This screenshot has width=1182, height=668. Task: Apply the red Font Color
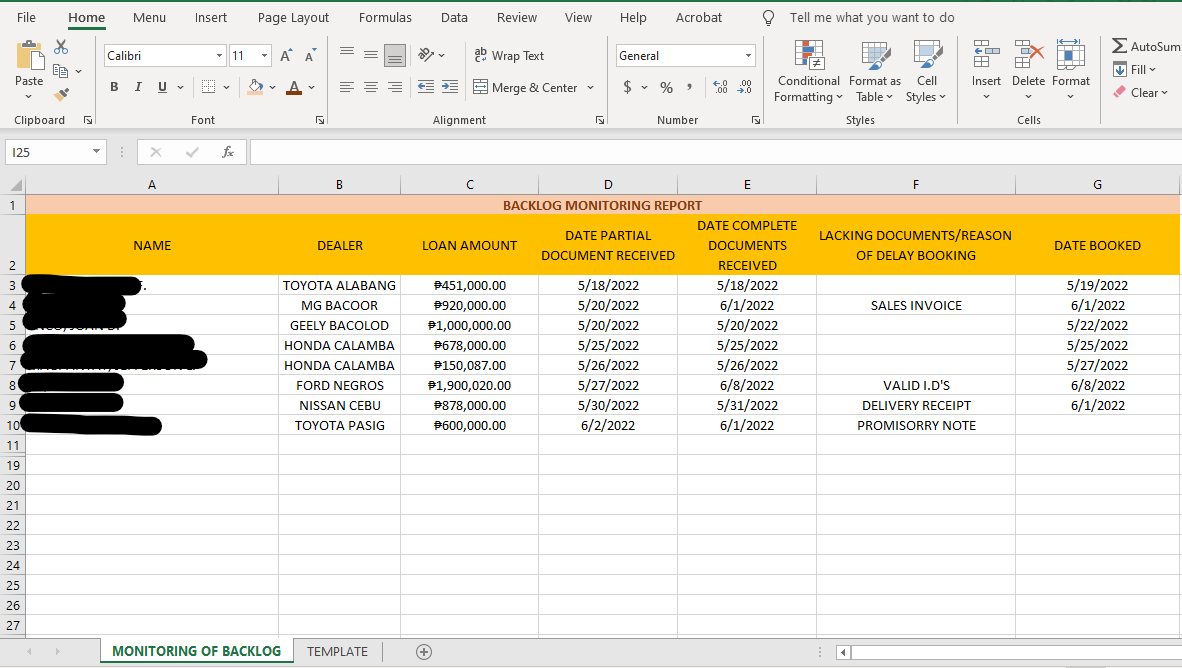tap(294, 87)
